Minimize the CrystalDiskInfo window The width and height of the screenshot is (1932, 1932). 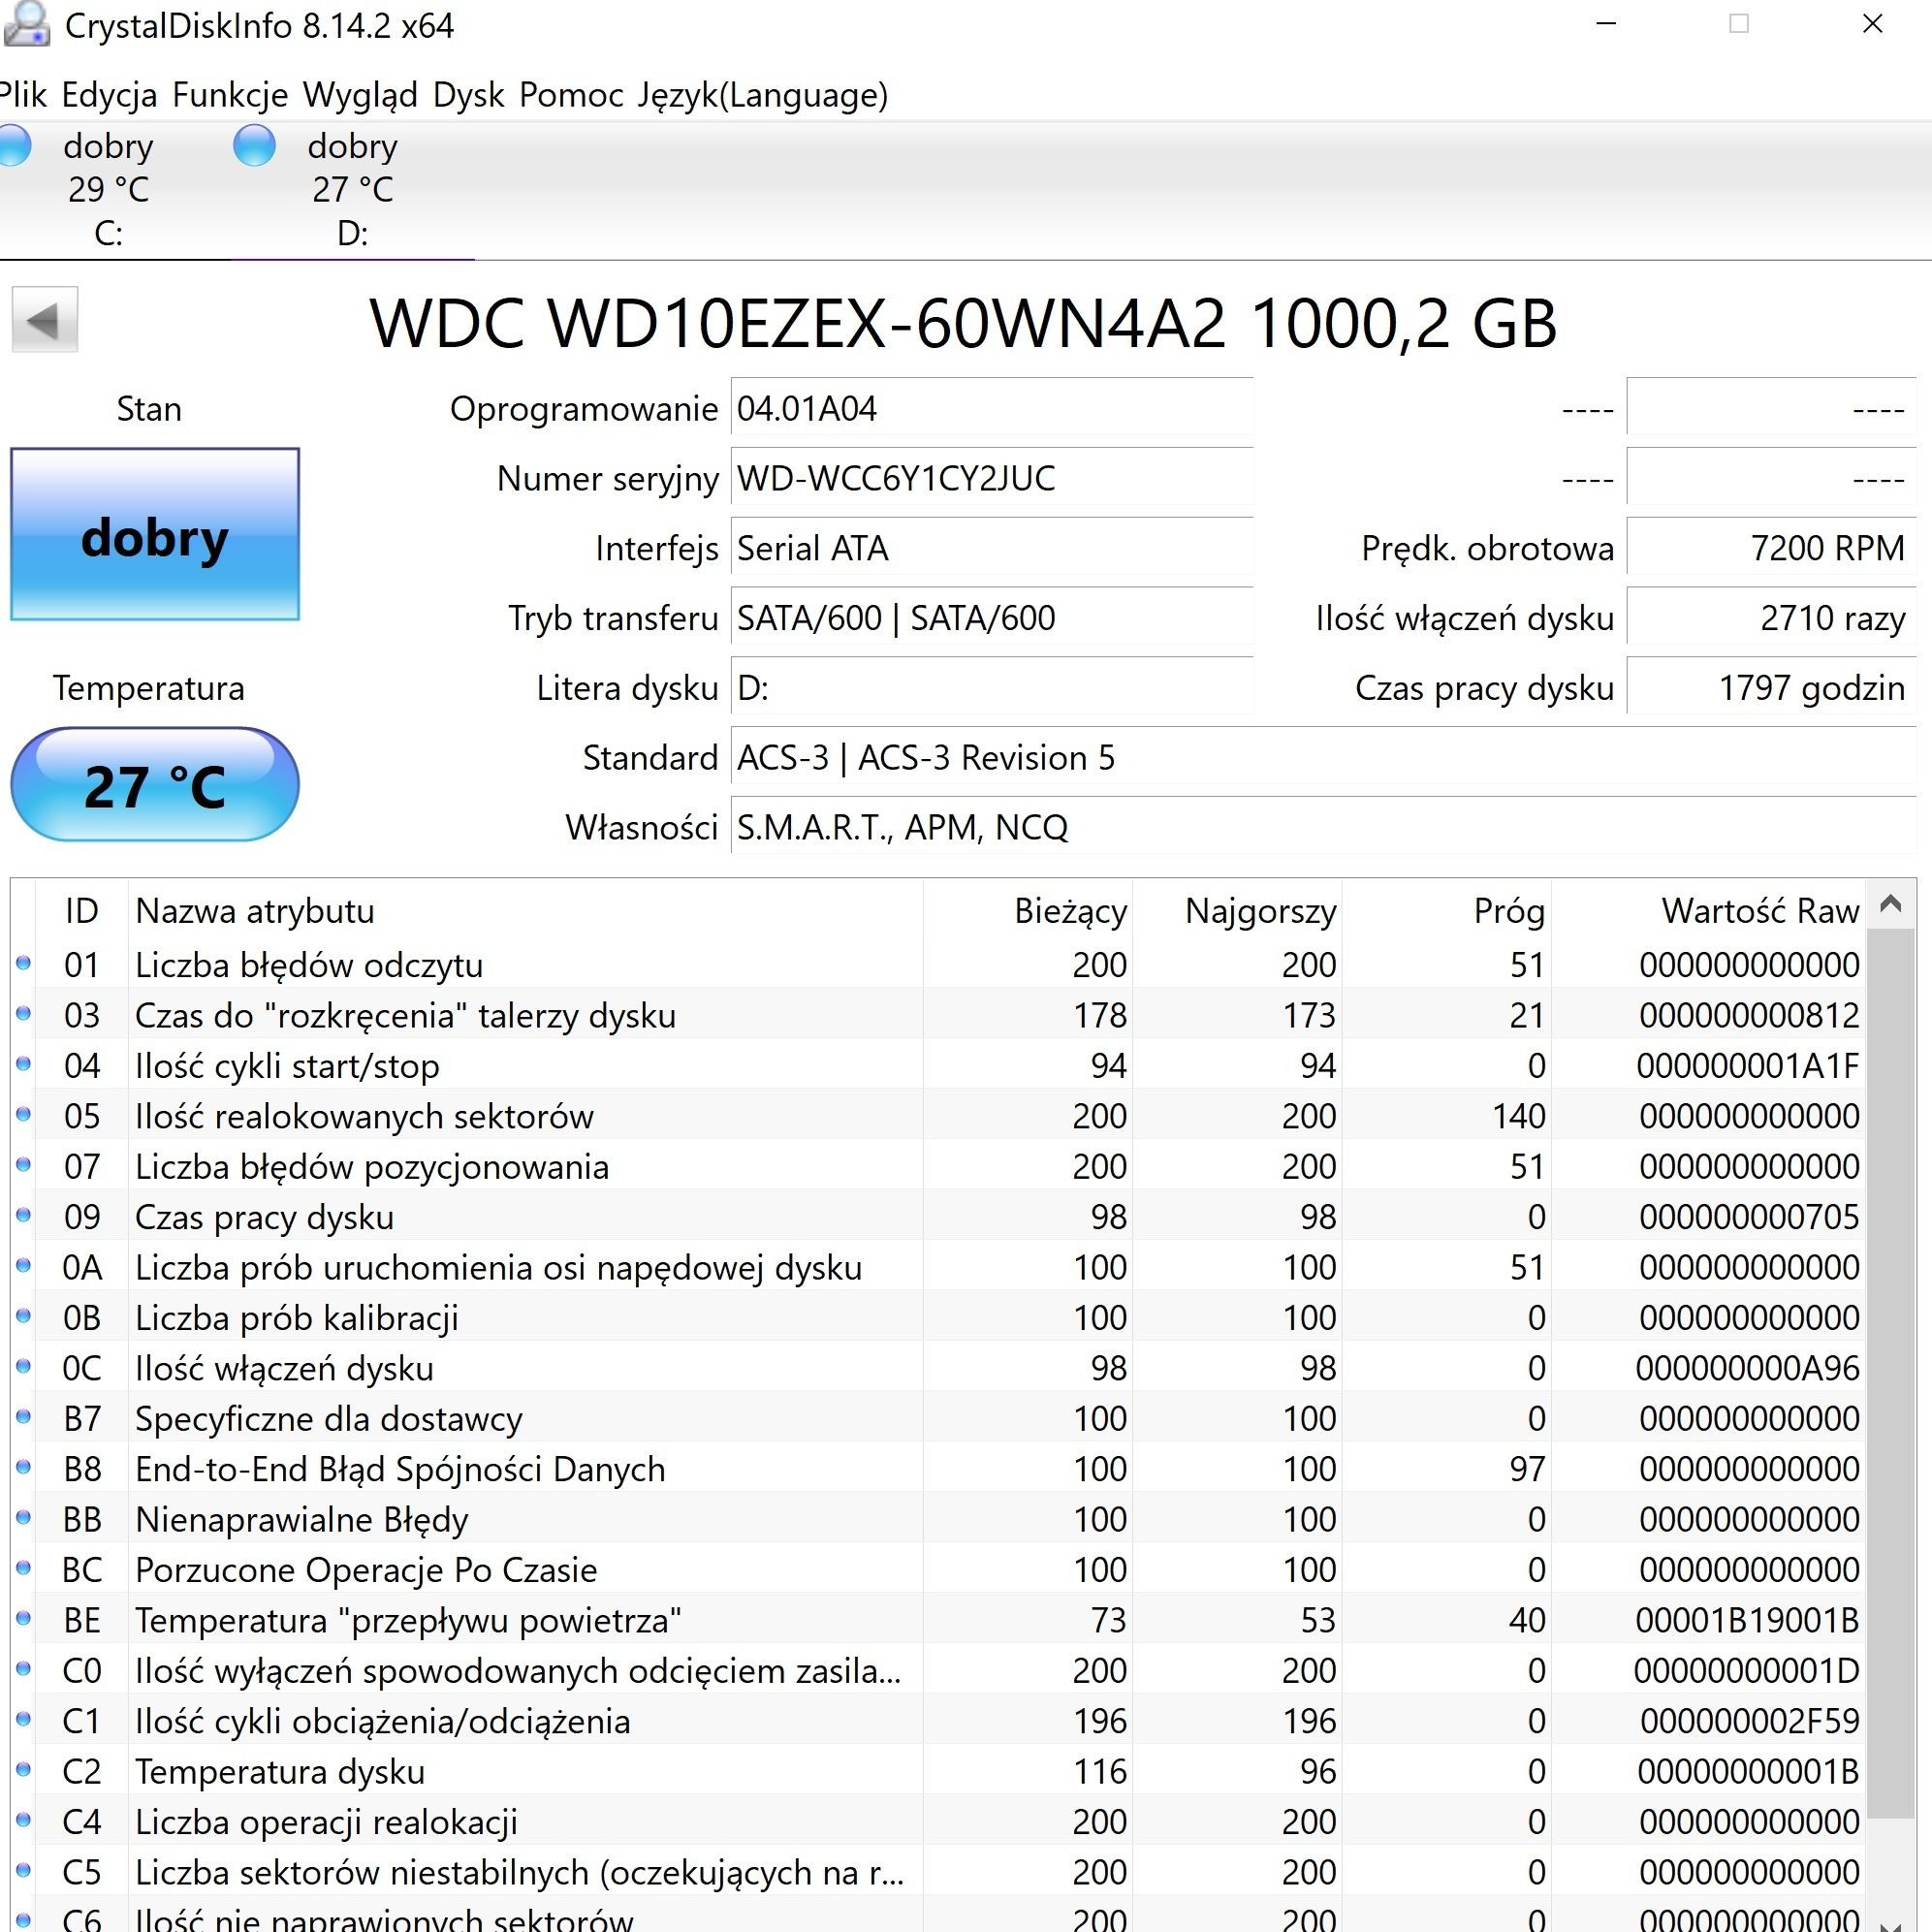[1606, 24]
